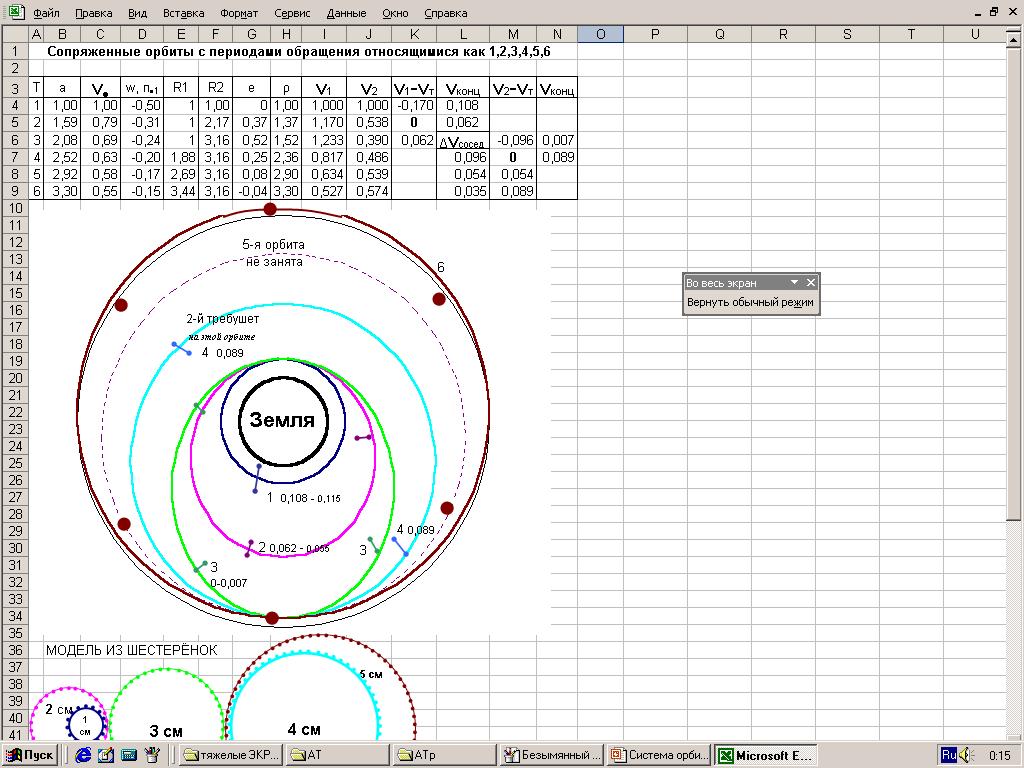Click the Select All corner box
Screen dimensions: 1024x768
click(x=14, y=34)
